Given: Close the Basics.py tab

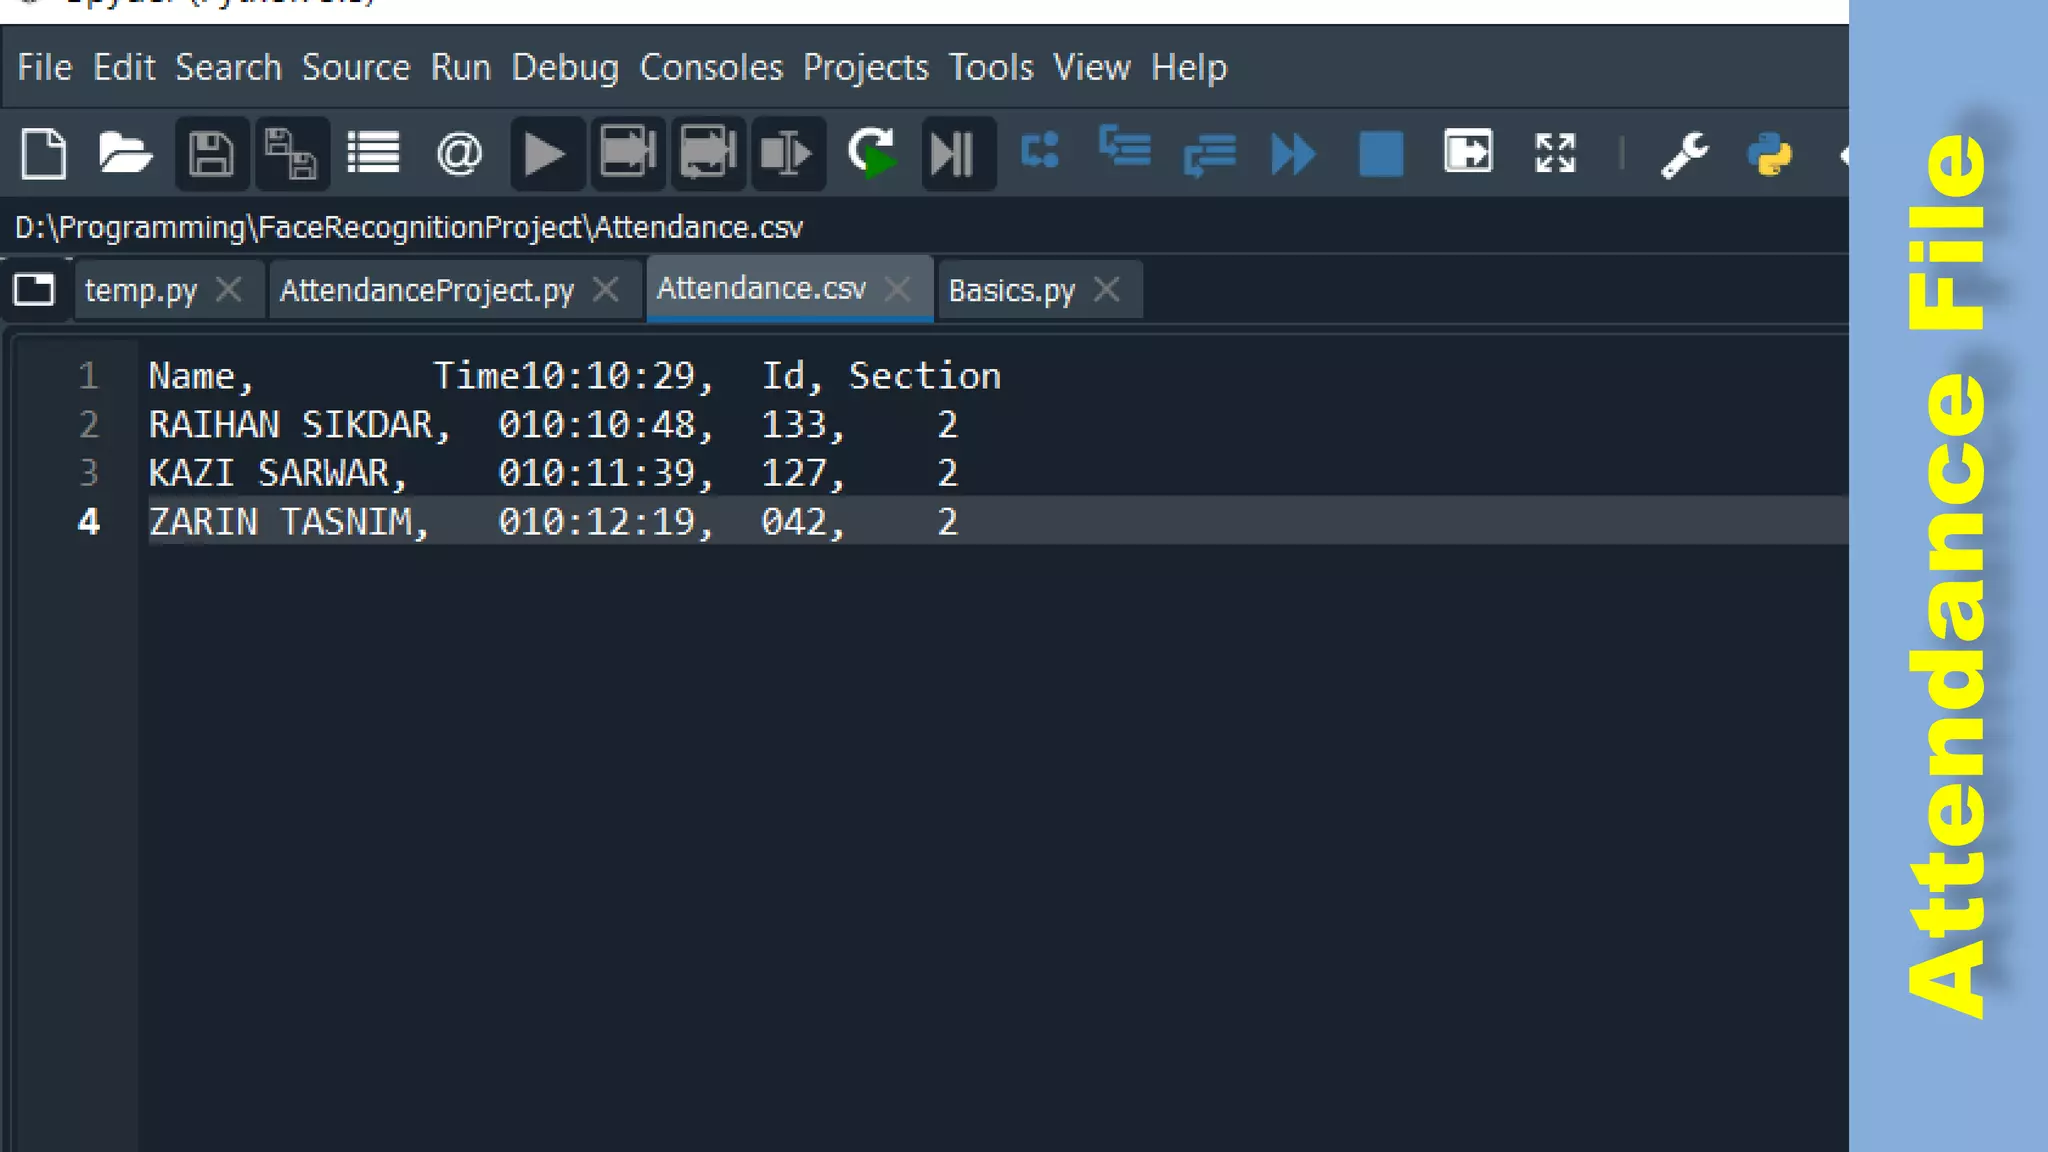Looking at the screenshot, I should click(1107, 289).
